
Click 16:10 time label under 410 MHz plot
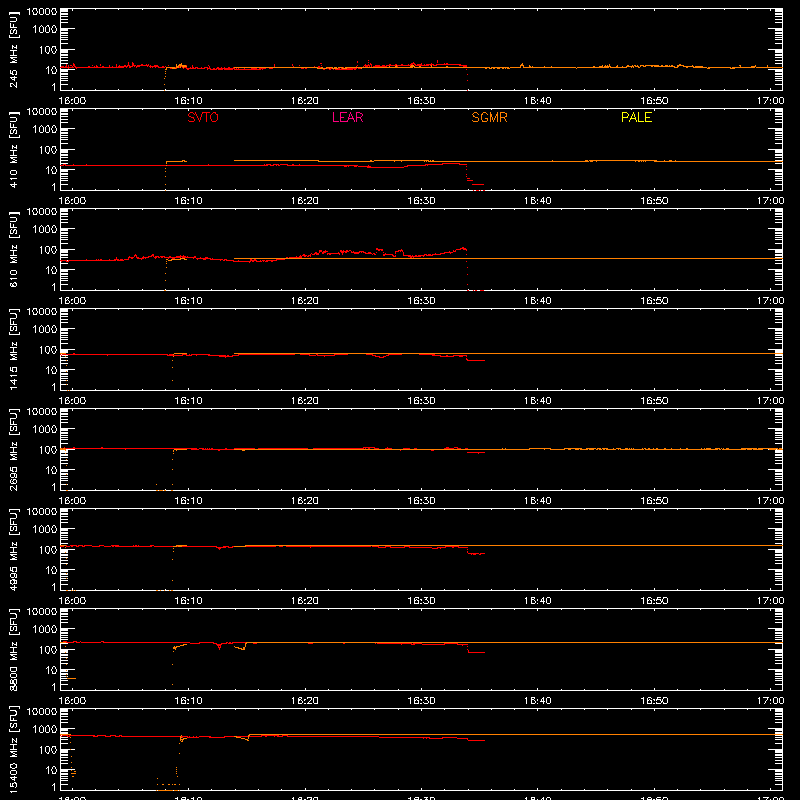(189, 201)
